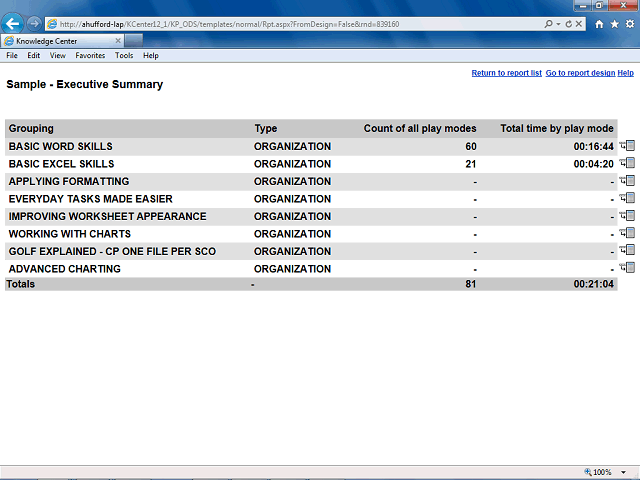This screenshot has width=640, height=480.
Task: Click Count of all play modes header
Action: point(420,128)
